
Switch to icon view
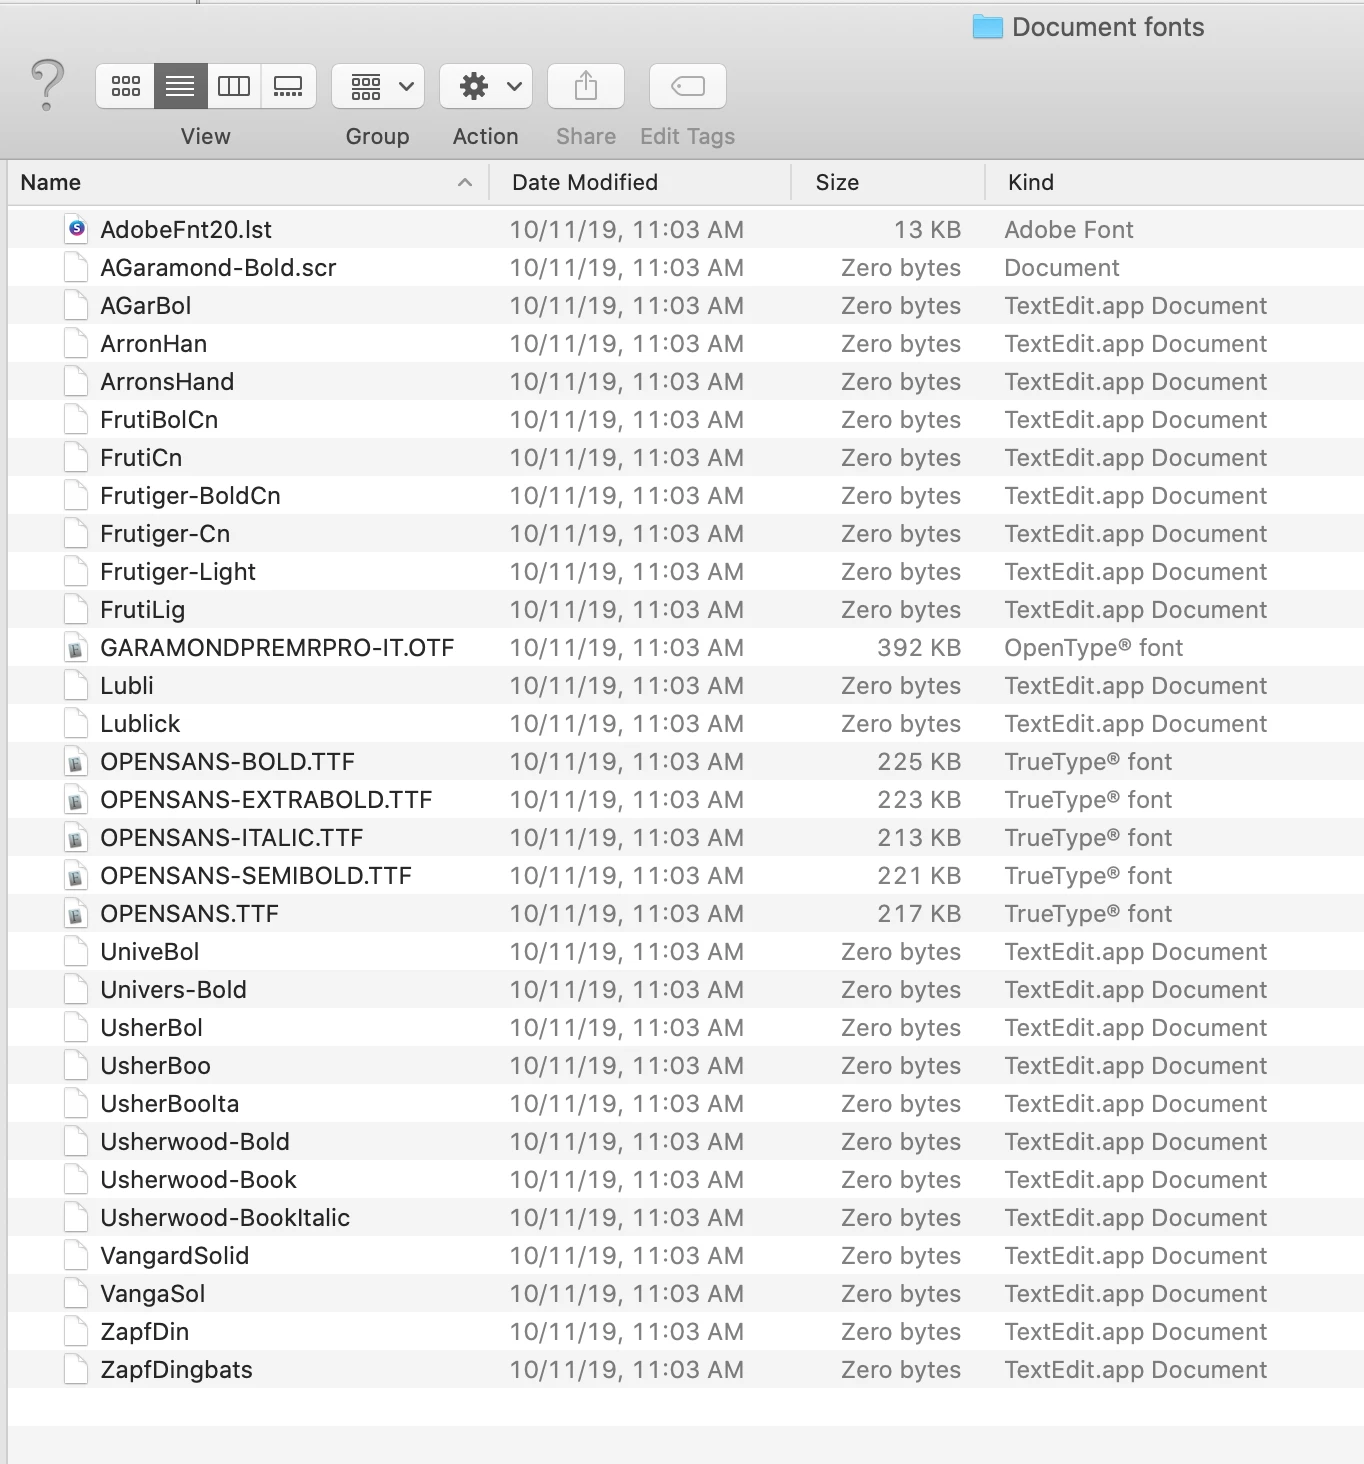point(125,86)
